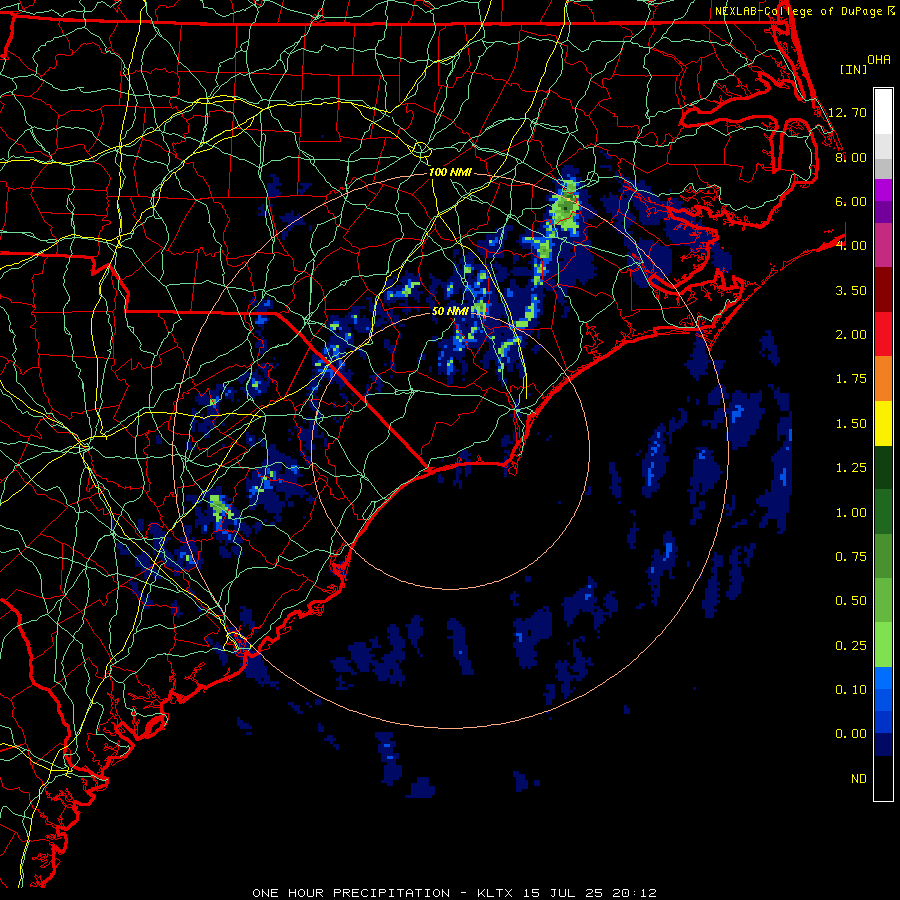Pick the orange legend swatch
Viewport: 900px width, 900px height.
[883, 379]
